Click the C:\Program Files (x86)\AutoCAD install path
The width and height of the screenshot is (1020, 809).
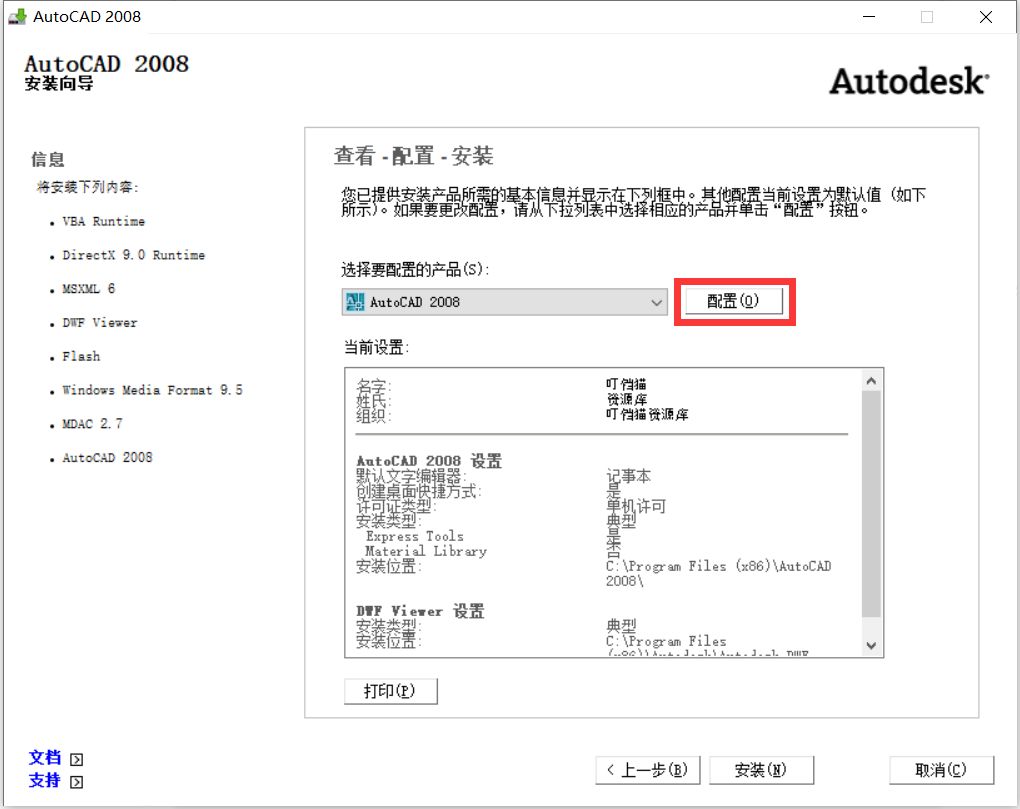point(718,574)
